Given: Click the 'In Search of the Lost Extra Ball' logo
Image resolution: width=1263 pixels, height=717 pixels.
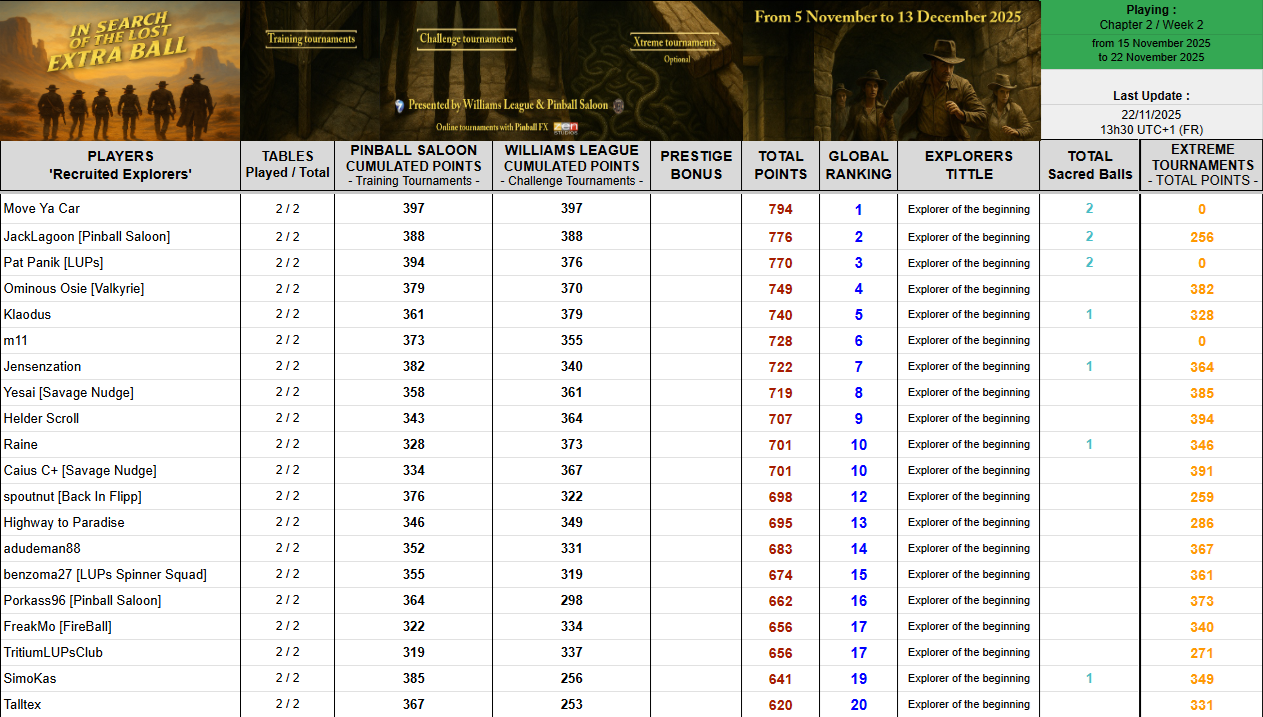Looking at the screenshot, I should 120,70.
